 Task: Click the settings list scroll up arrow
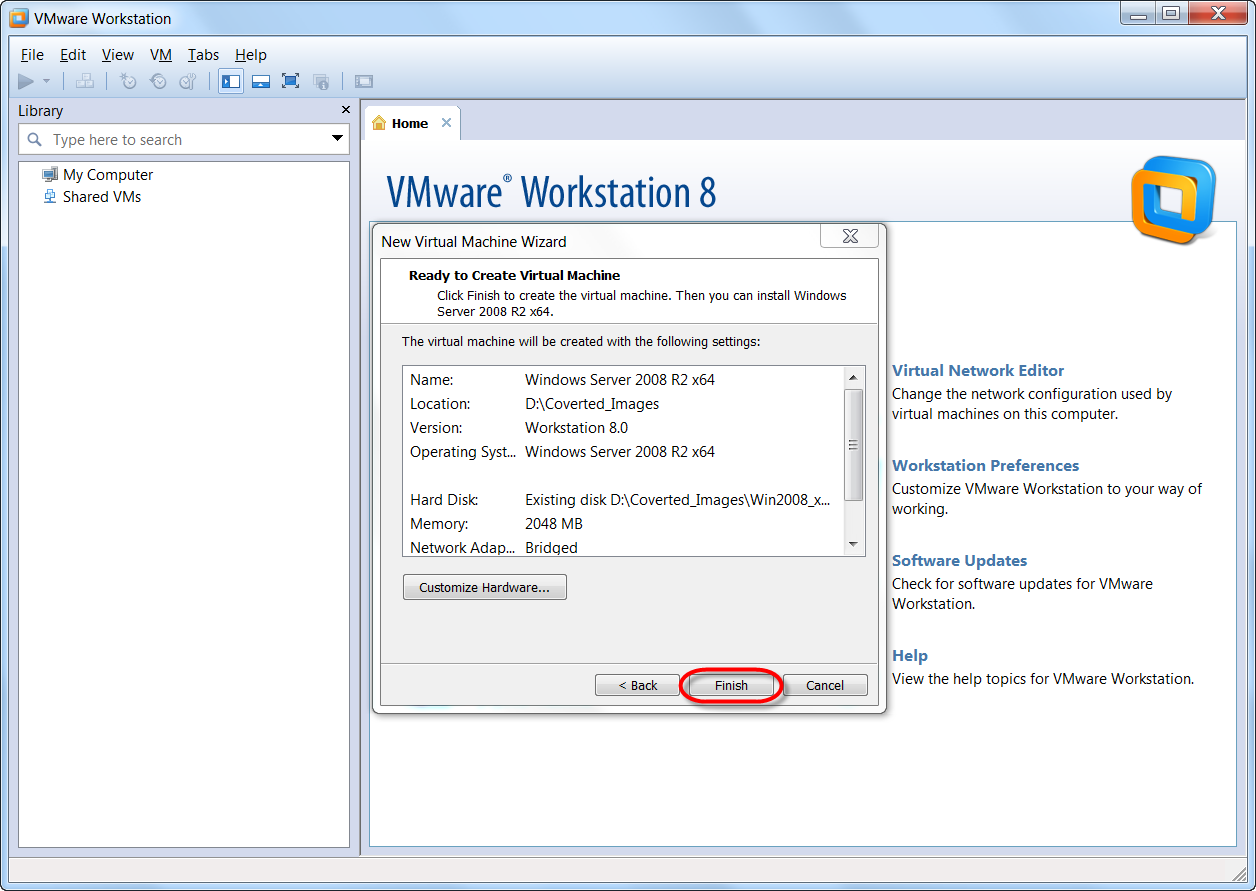(853, 377)
